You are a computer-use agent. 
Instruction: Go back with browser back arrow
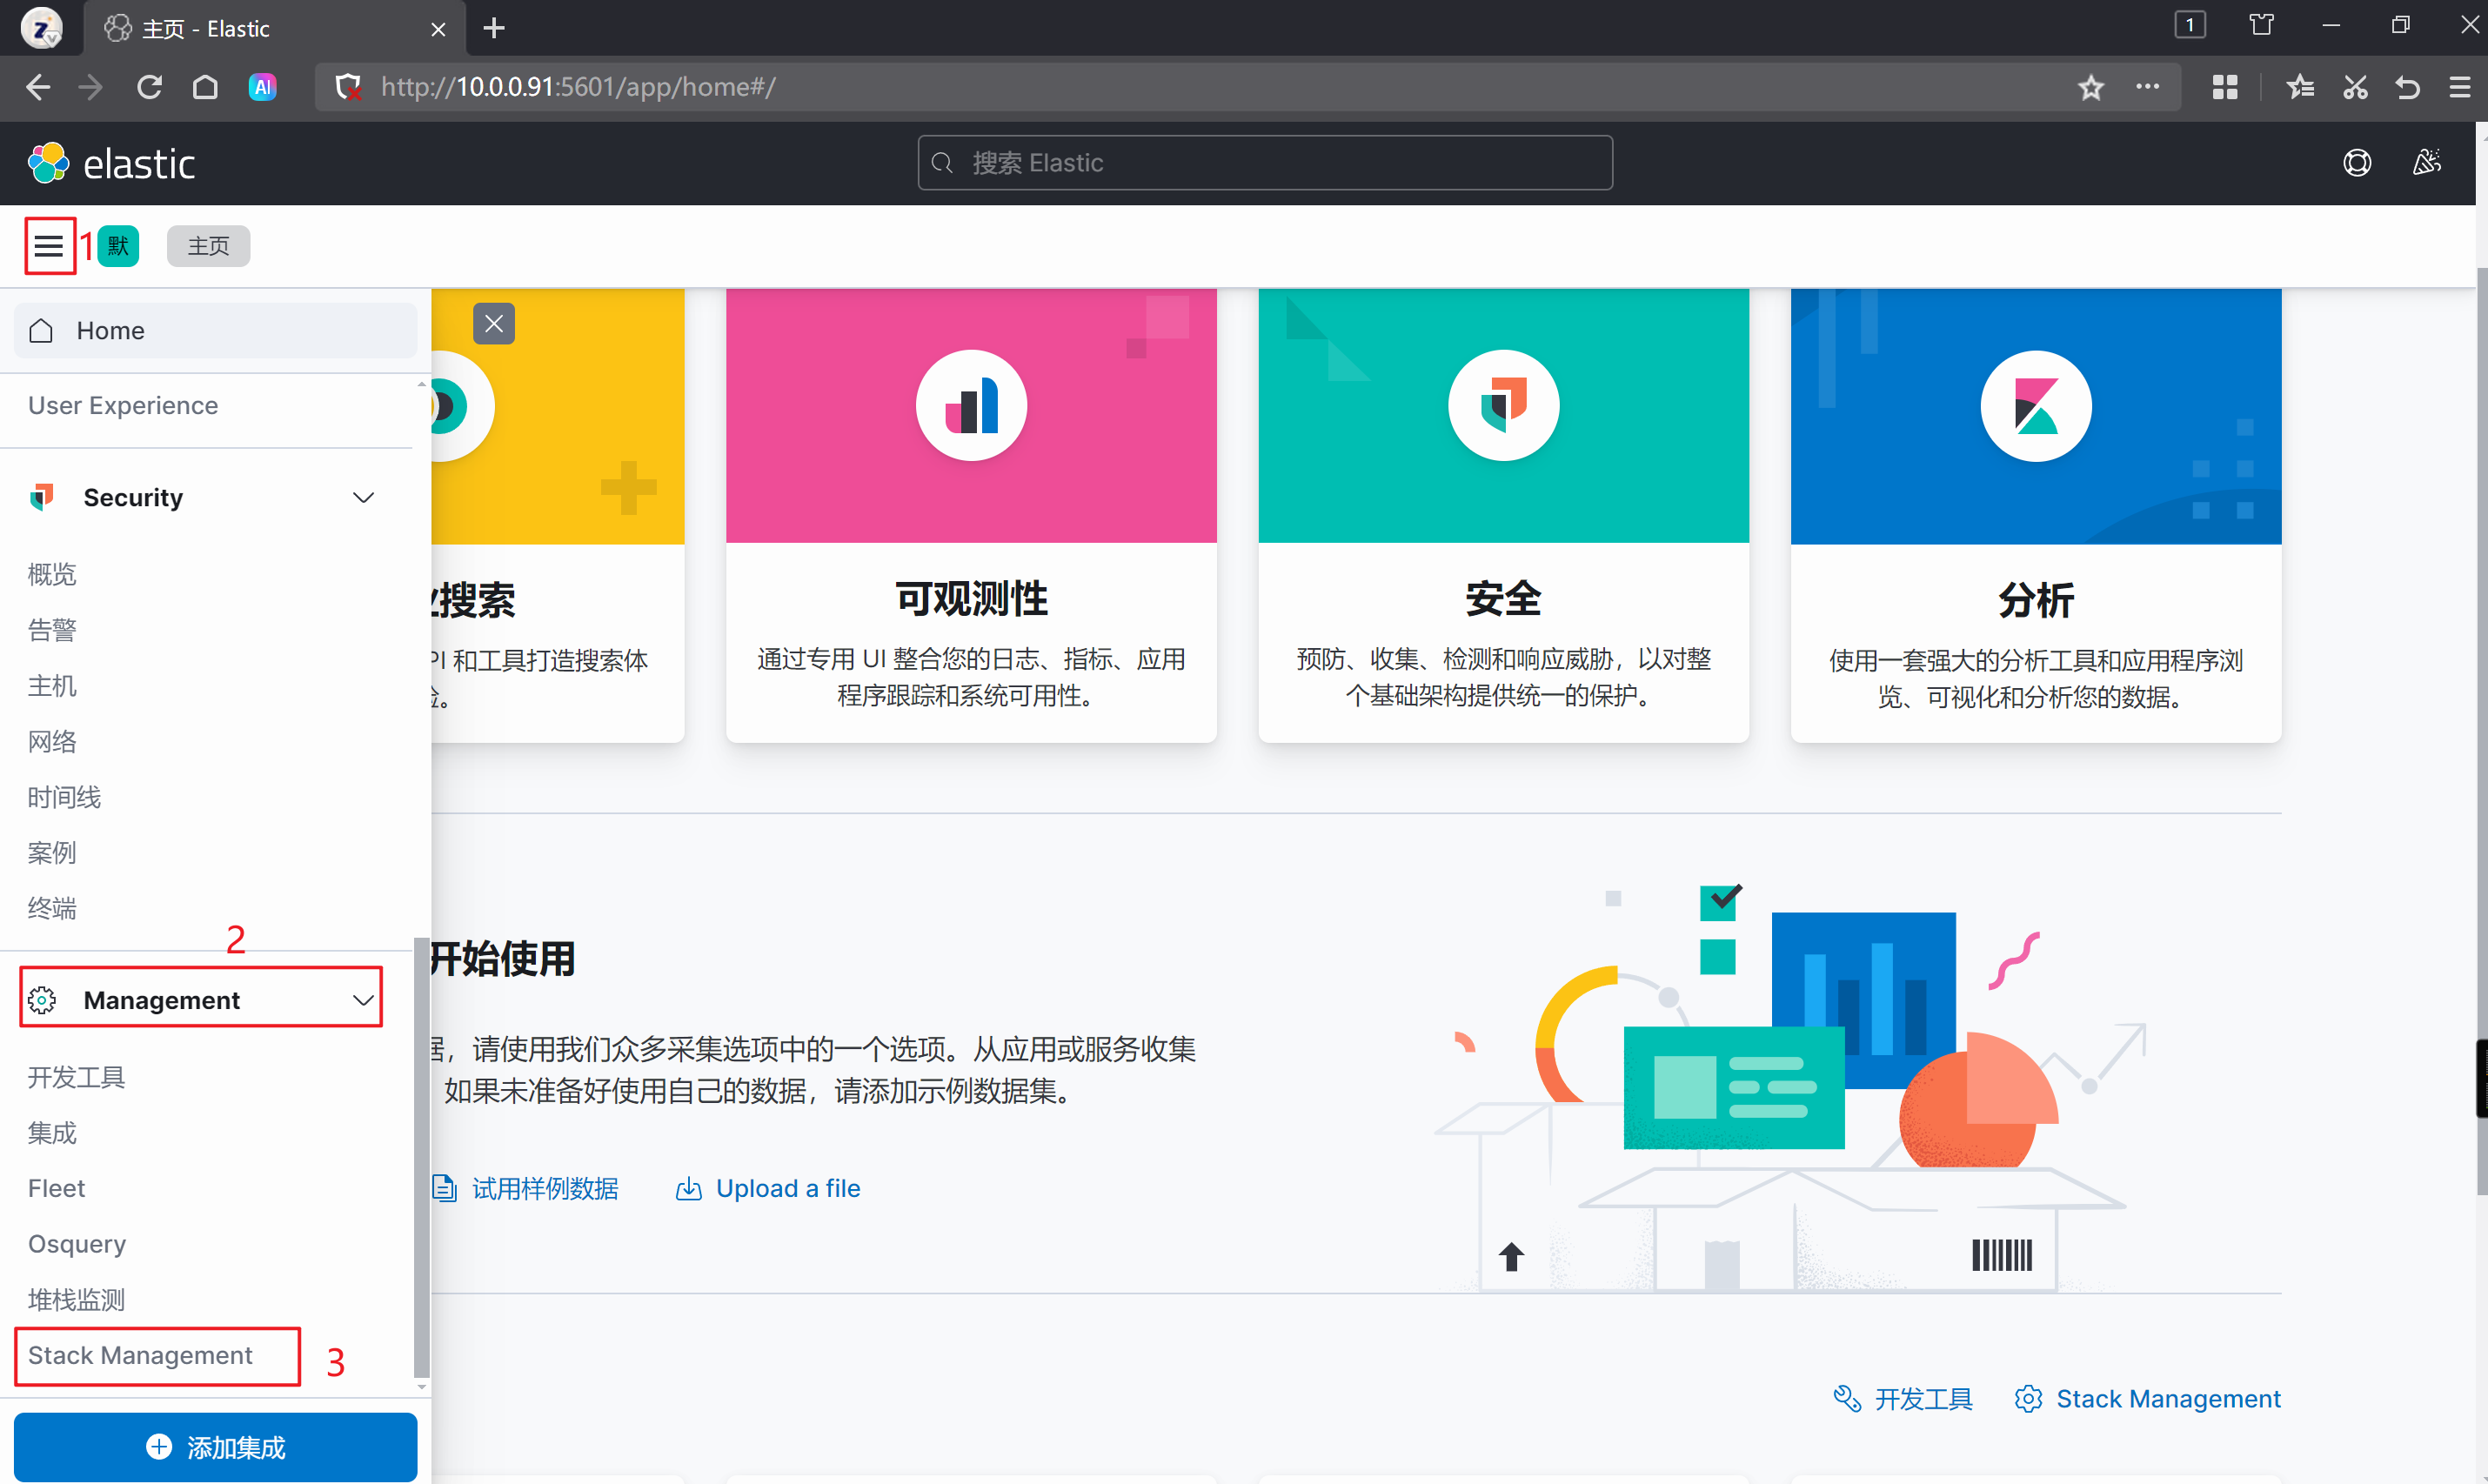pos(38,87)
